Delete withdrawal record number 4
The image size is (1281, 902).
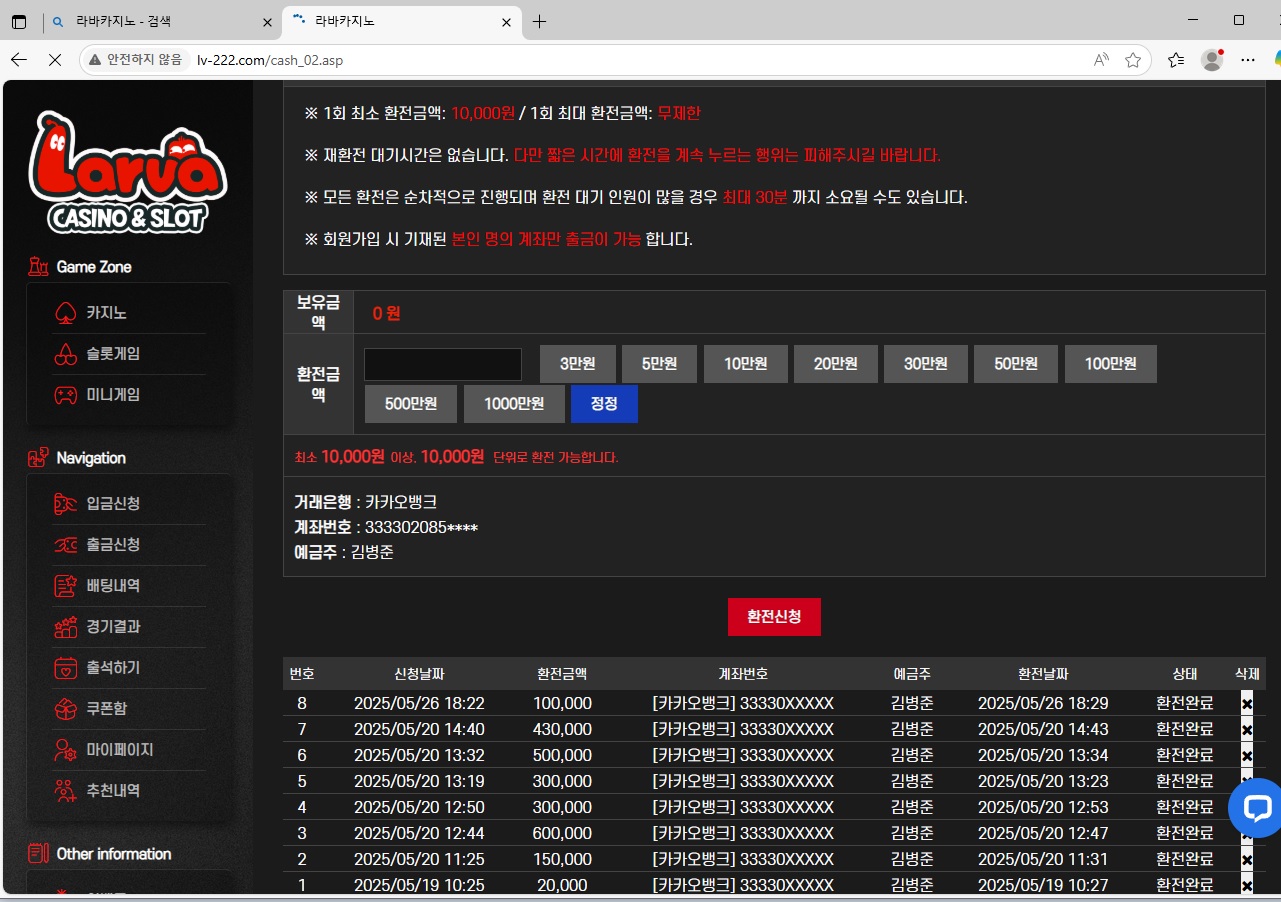click(1246, 808)
